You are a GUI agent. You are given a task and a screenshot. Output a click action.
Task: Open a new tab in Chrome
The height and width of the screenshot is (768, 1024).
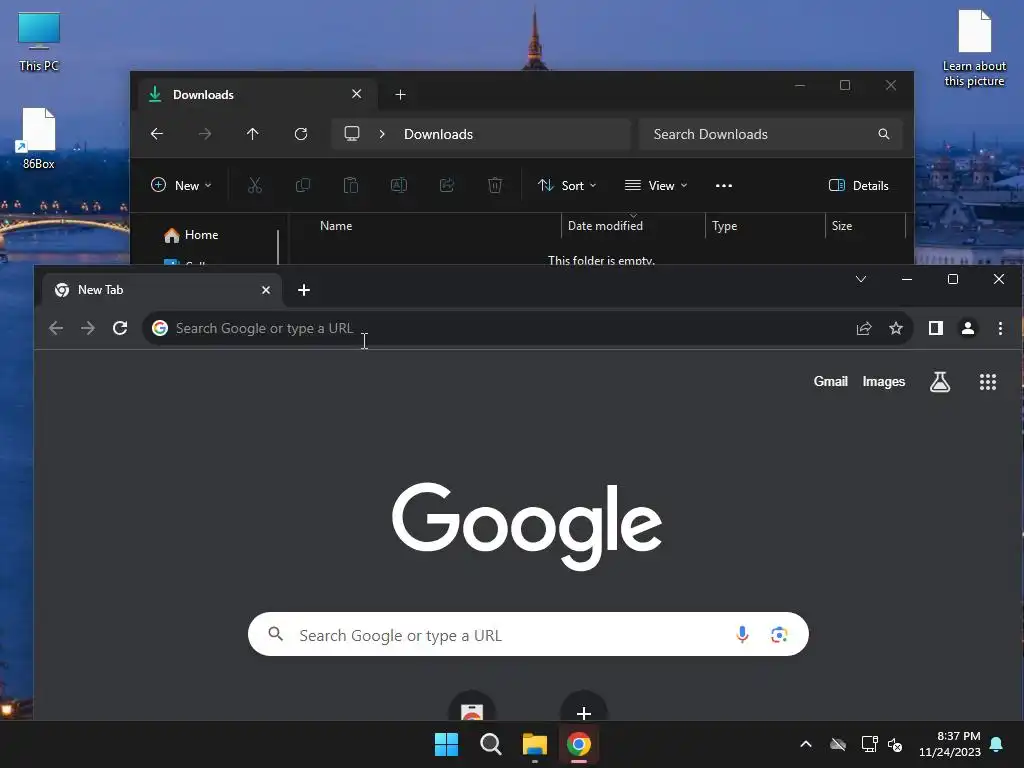[304, 290]
